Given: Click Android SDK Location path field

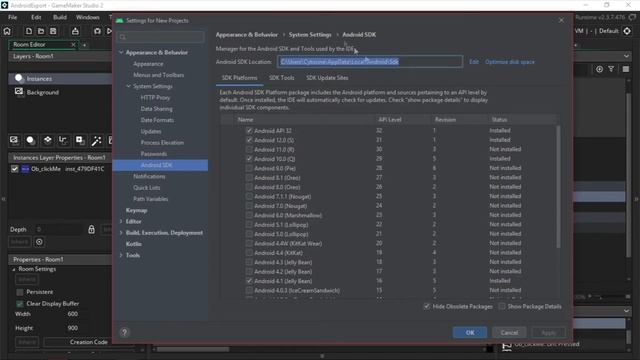Looking at the screenshot, I should click(370, 62).
